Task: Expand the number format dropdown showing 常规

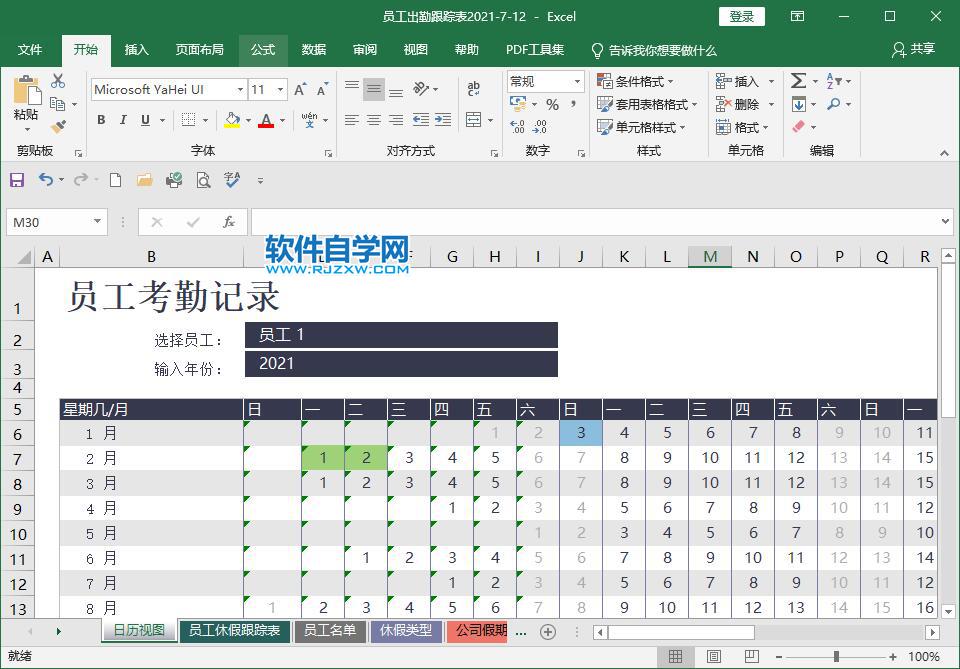Action: click(x=577, y=81)
